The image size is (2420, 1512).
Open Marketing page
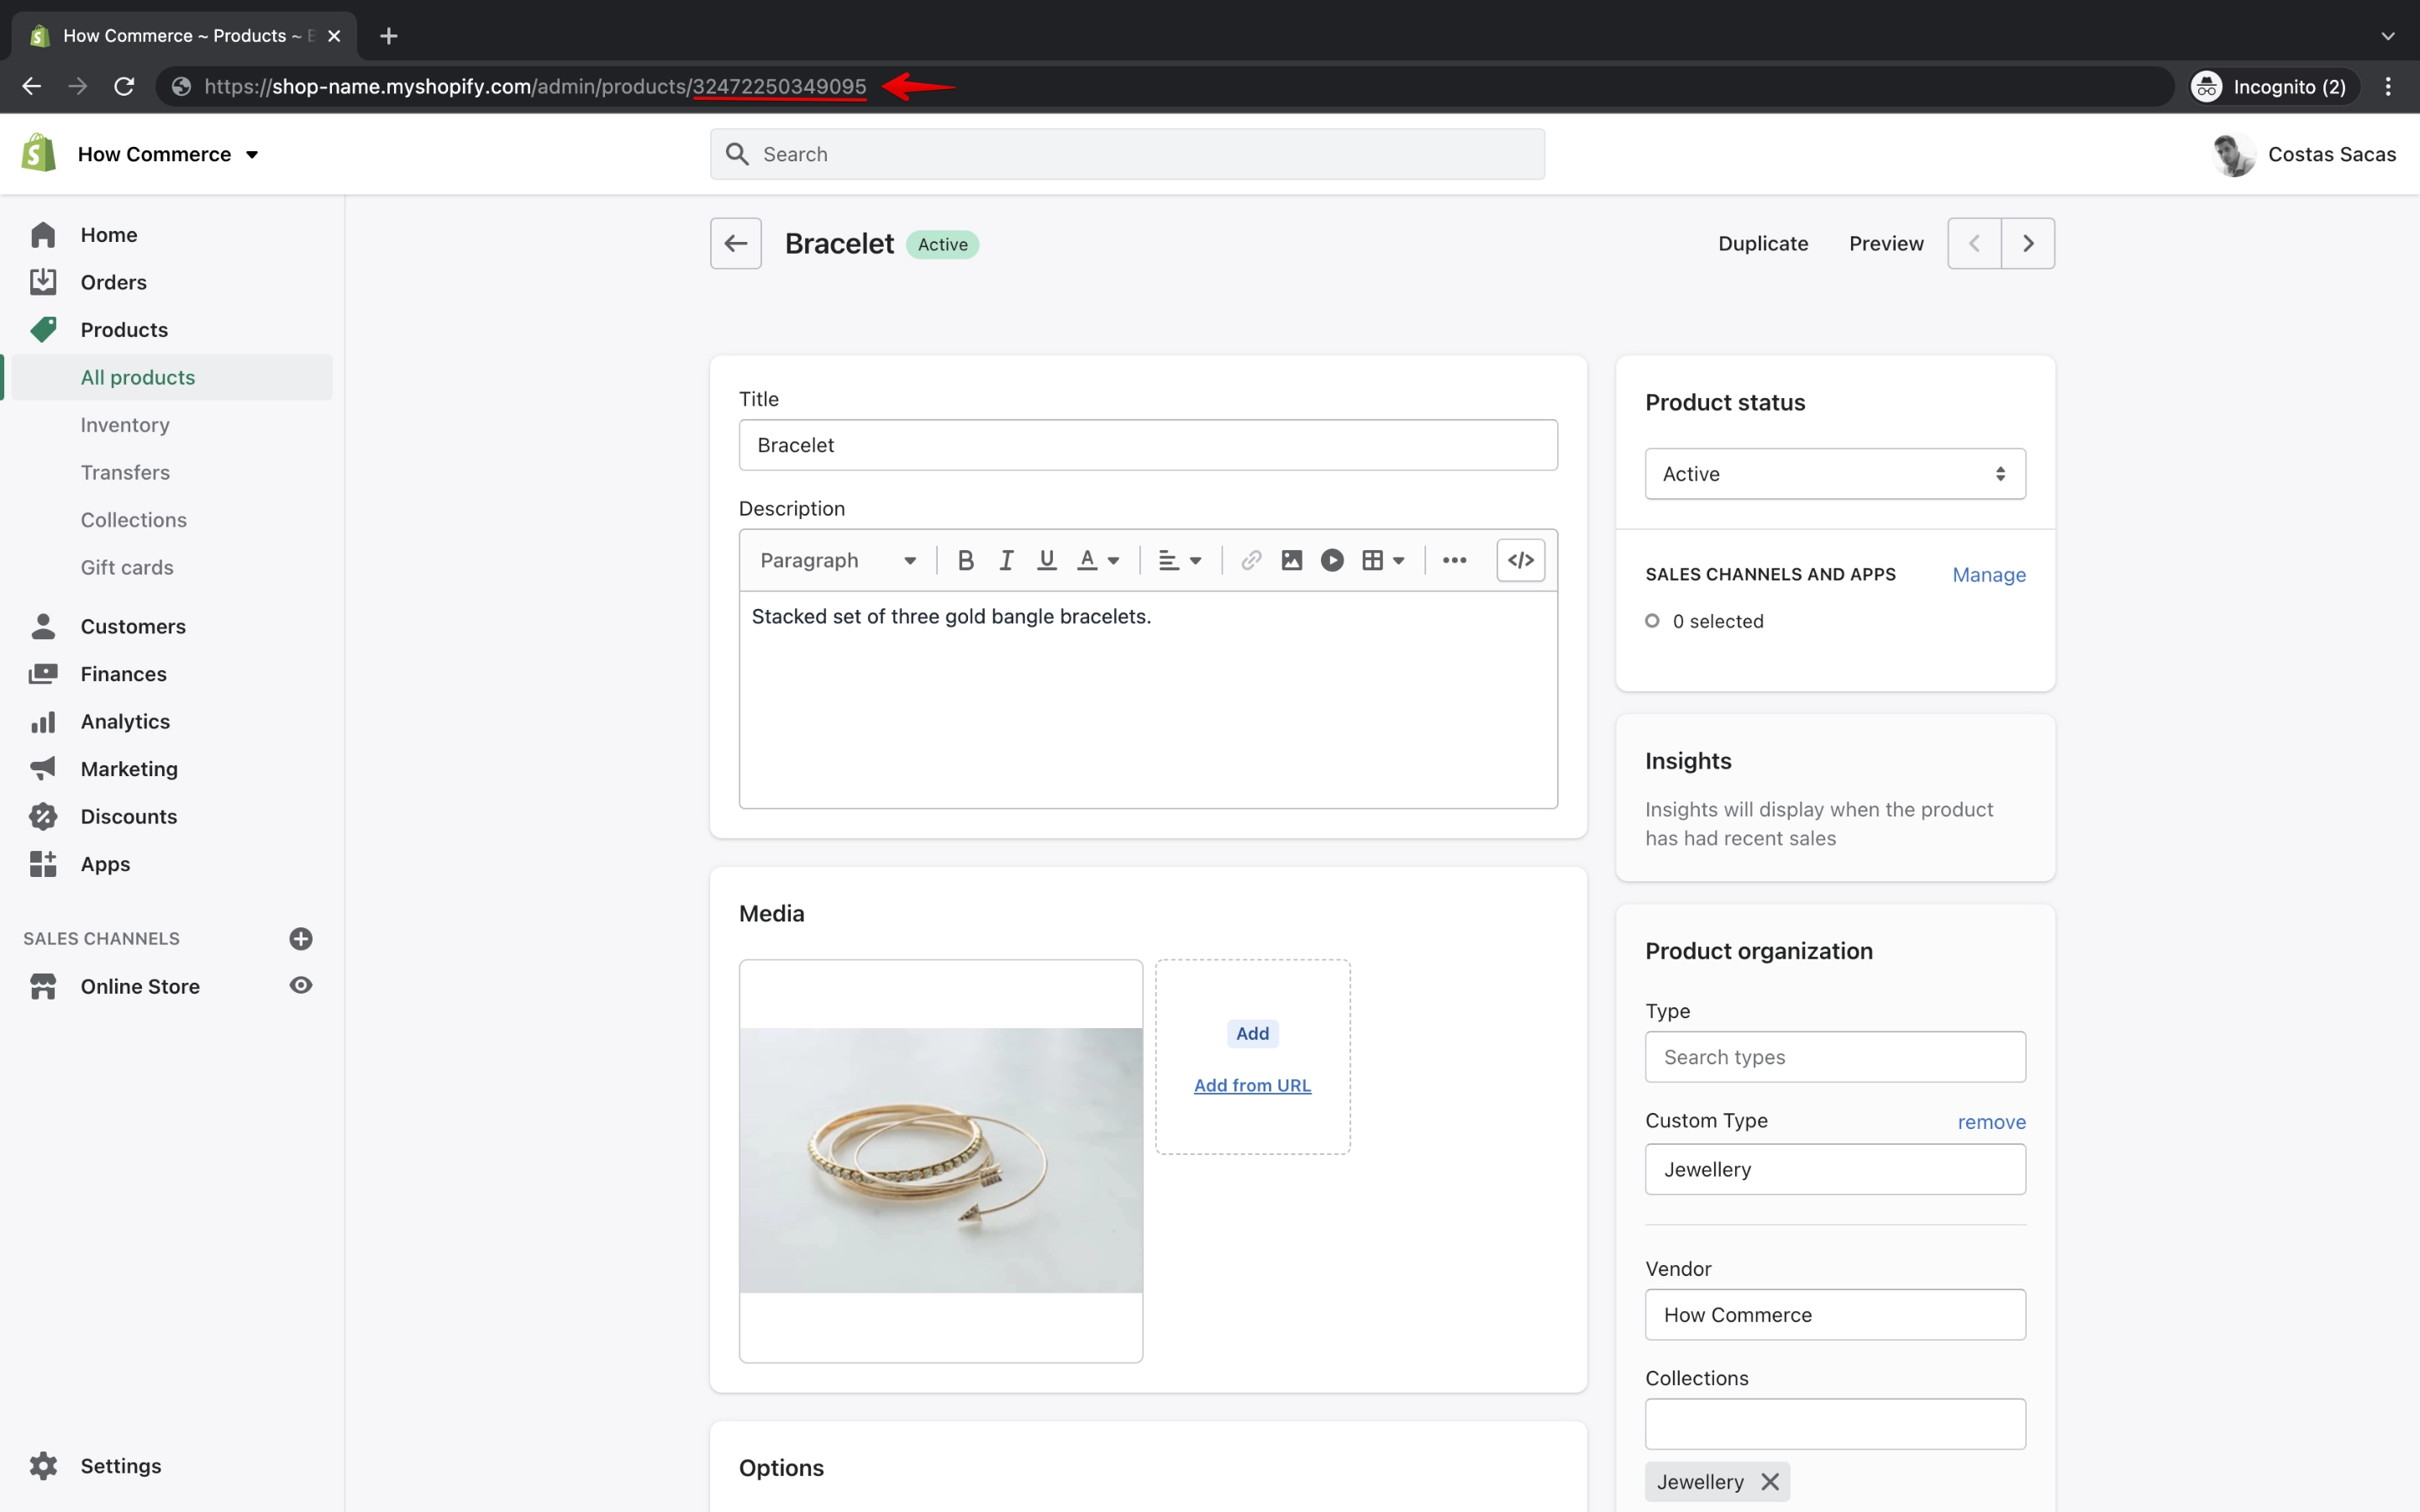click(x=129, y=769)
